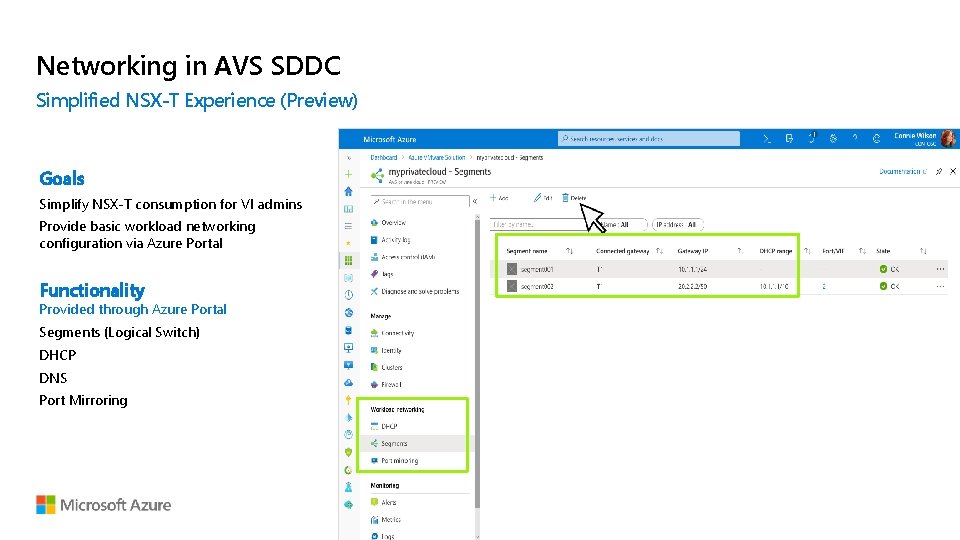Open the Recent clock icon in sidebar
960x540 pixels.
click(x=348, y=294)
